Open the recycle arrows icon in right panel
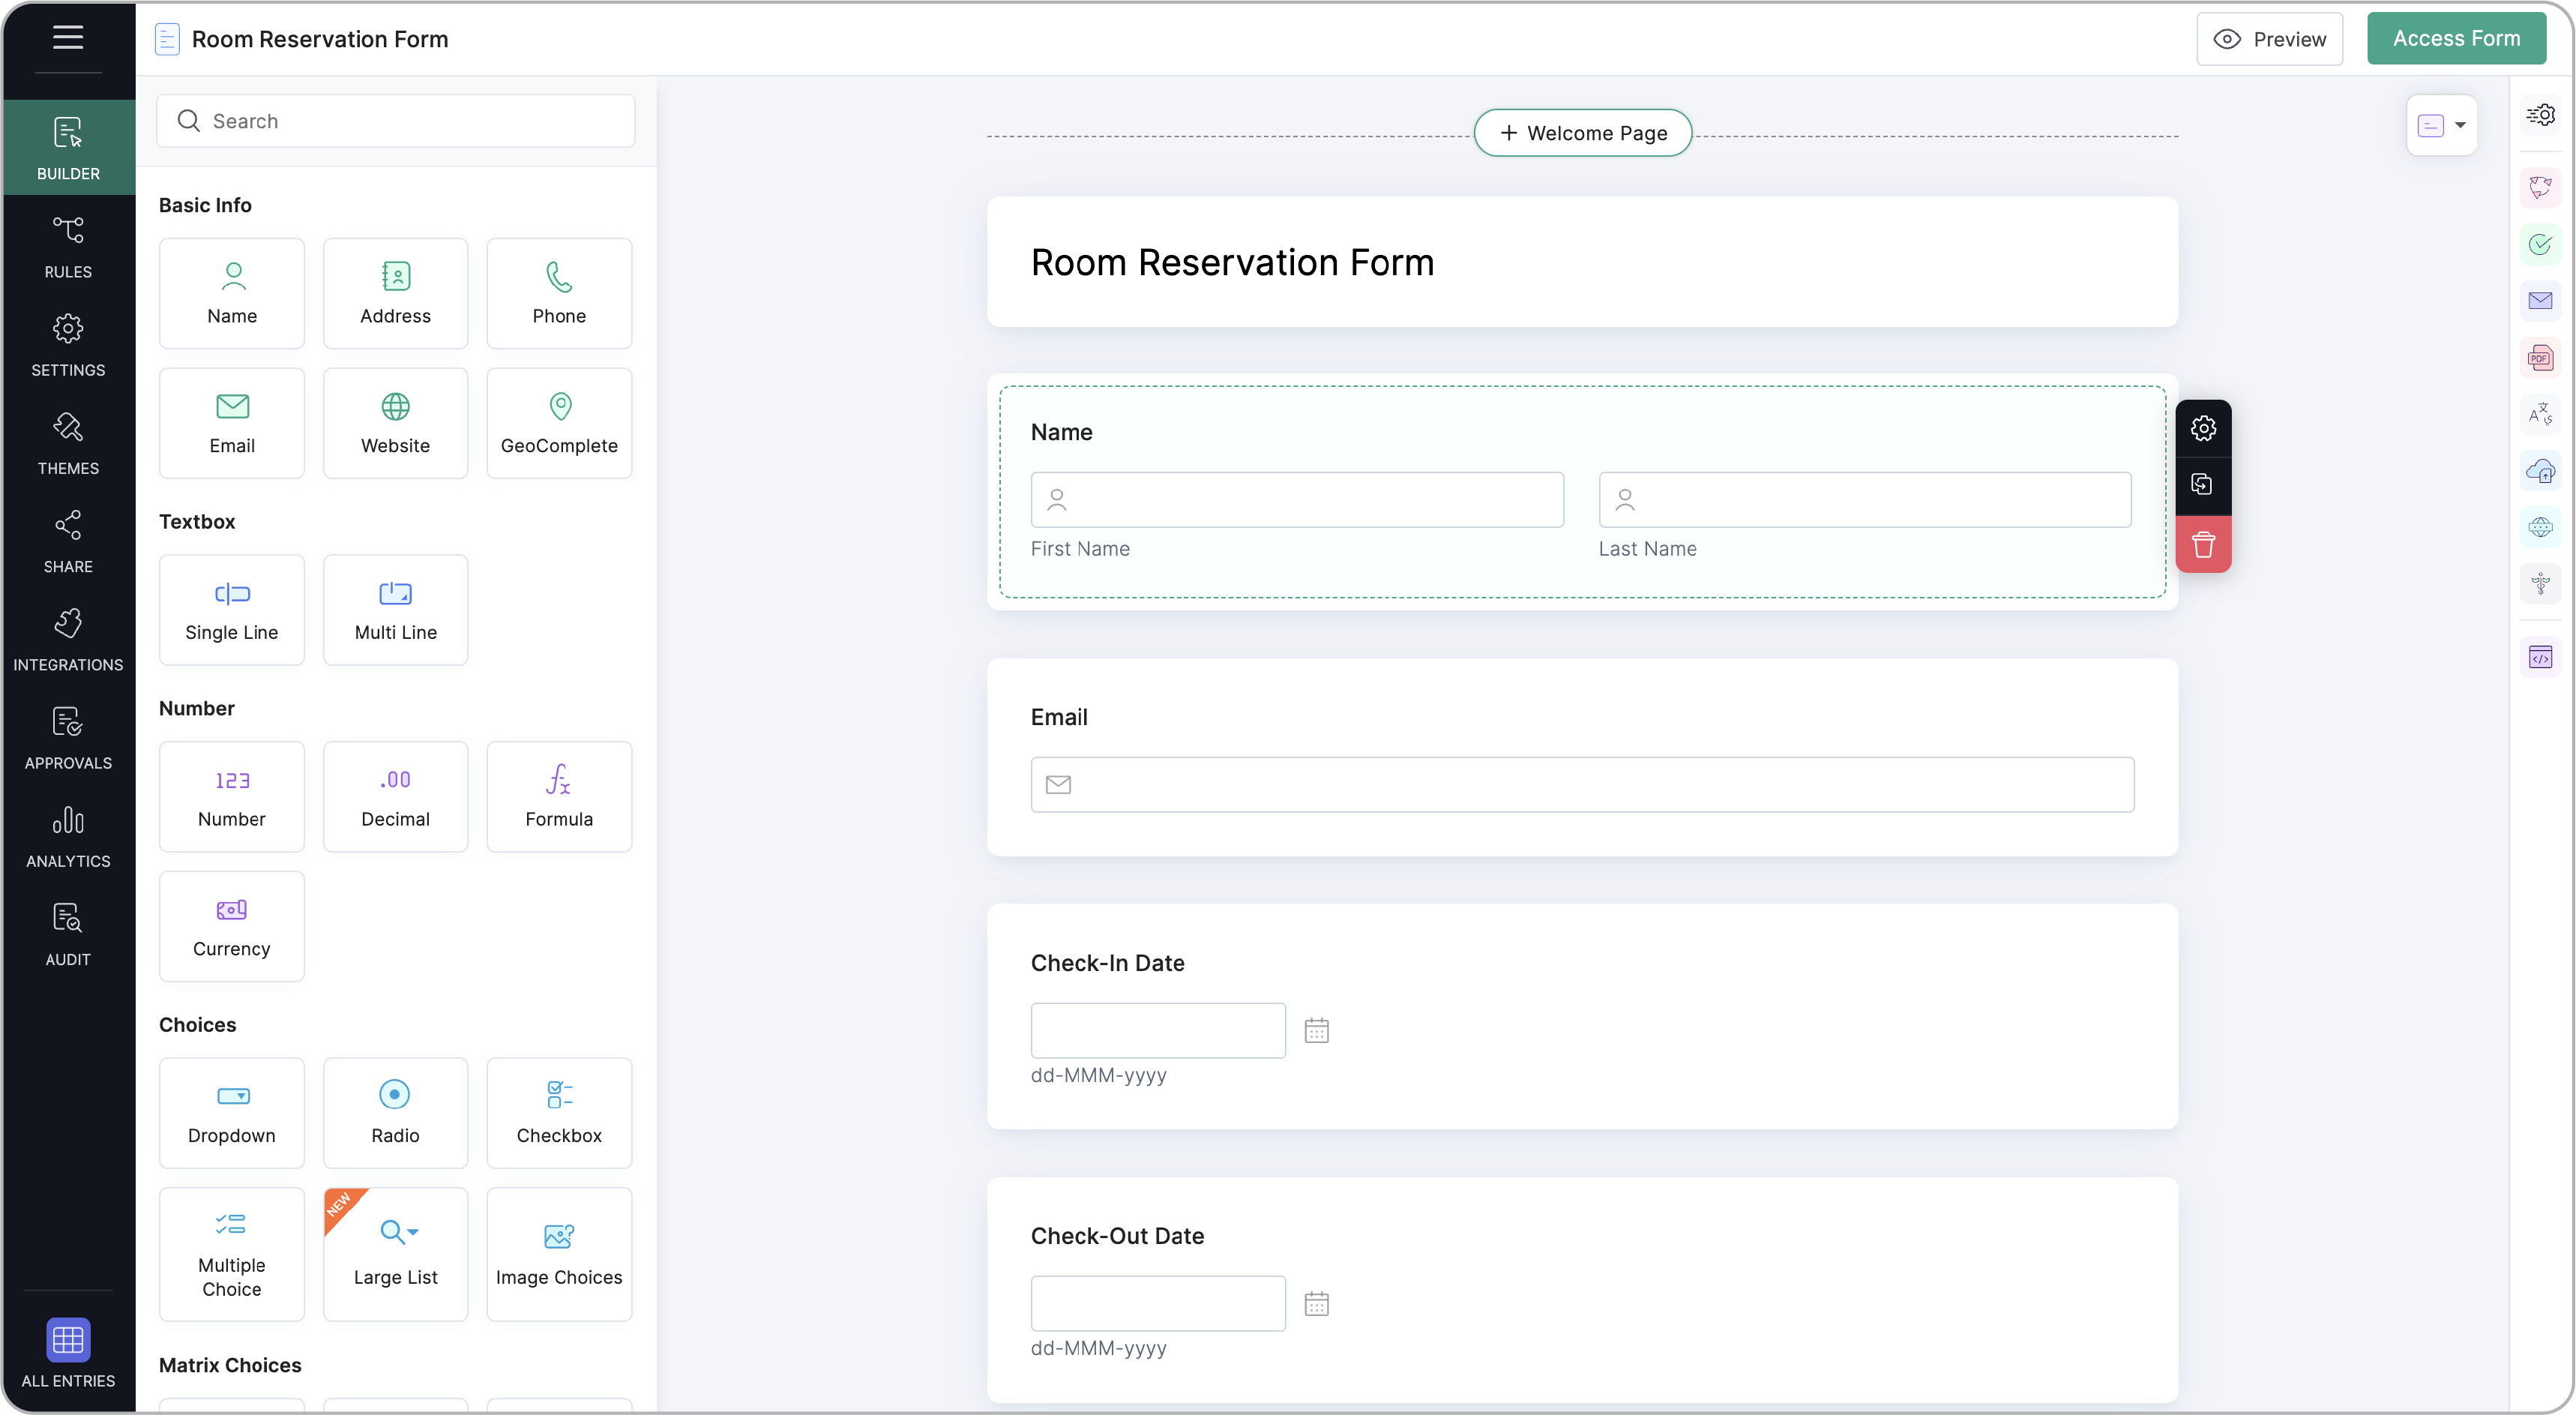 tap(2541, 187)
